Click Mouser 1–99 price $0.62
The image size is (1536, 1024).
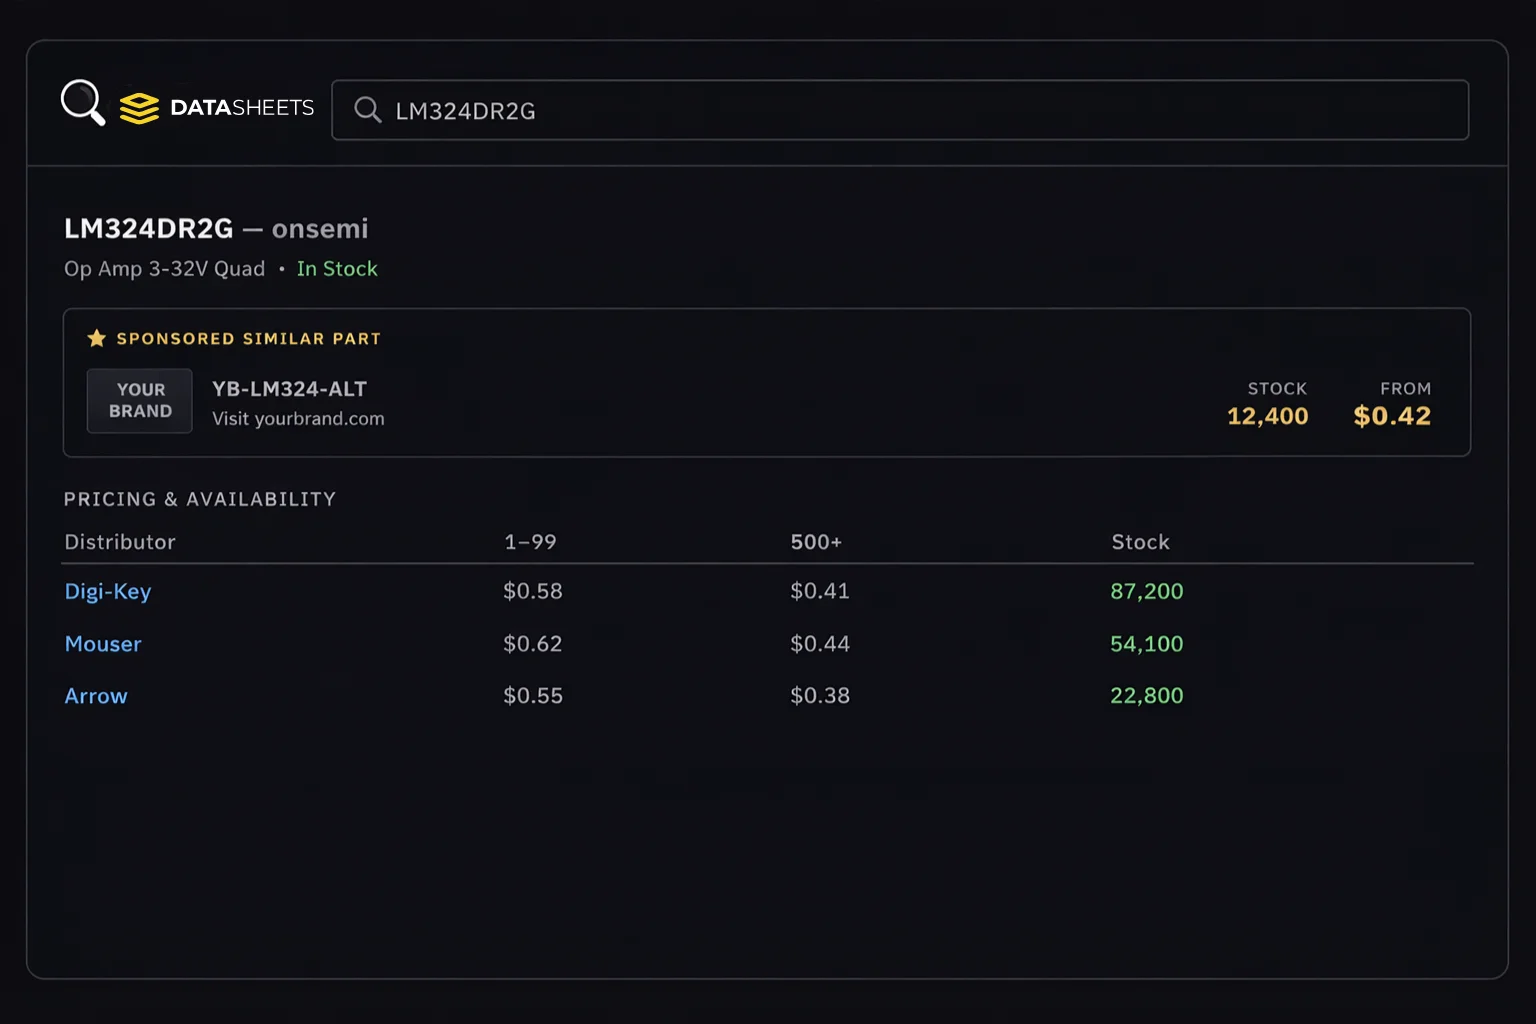pos(533,644)
